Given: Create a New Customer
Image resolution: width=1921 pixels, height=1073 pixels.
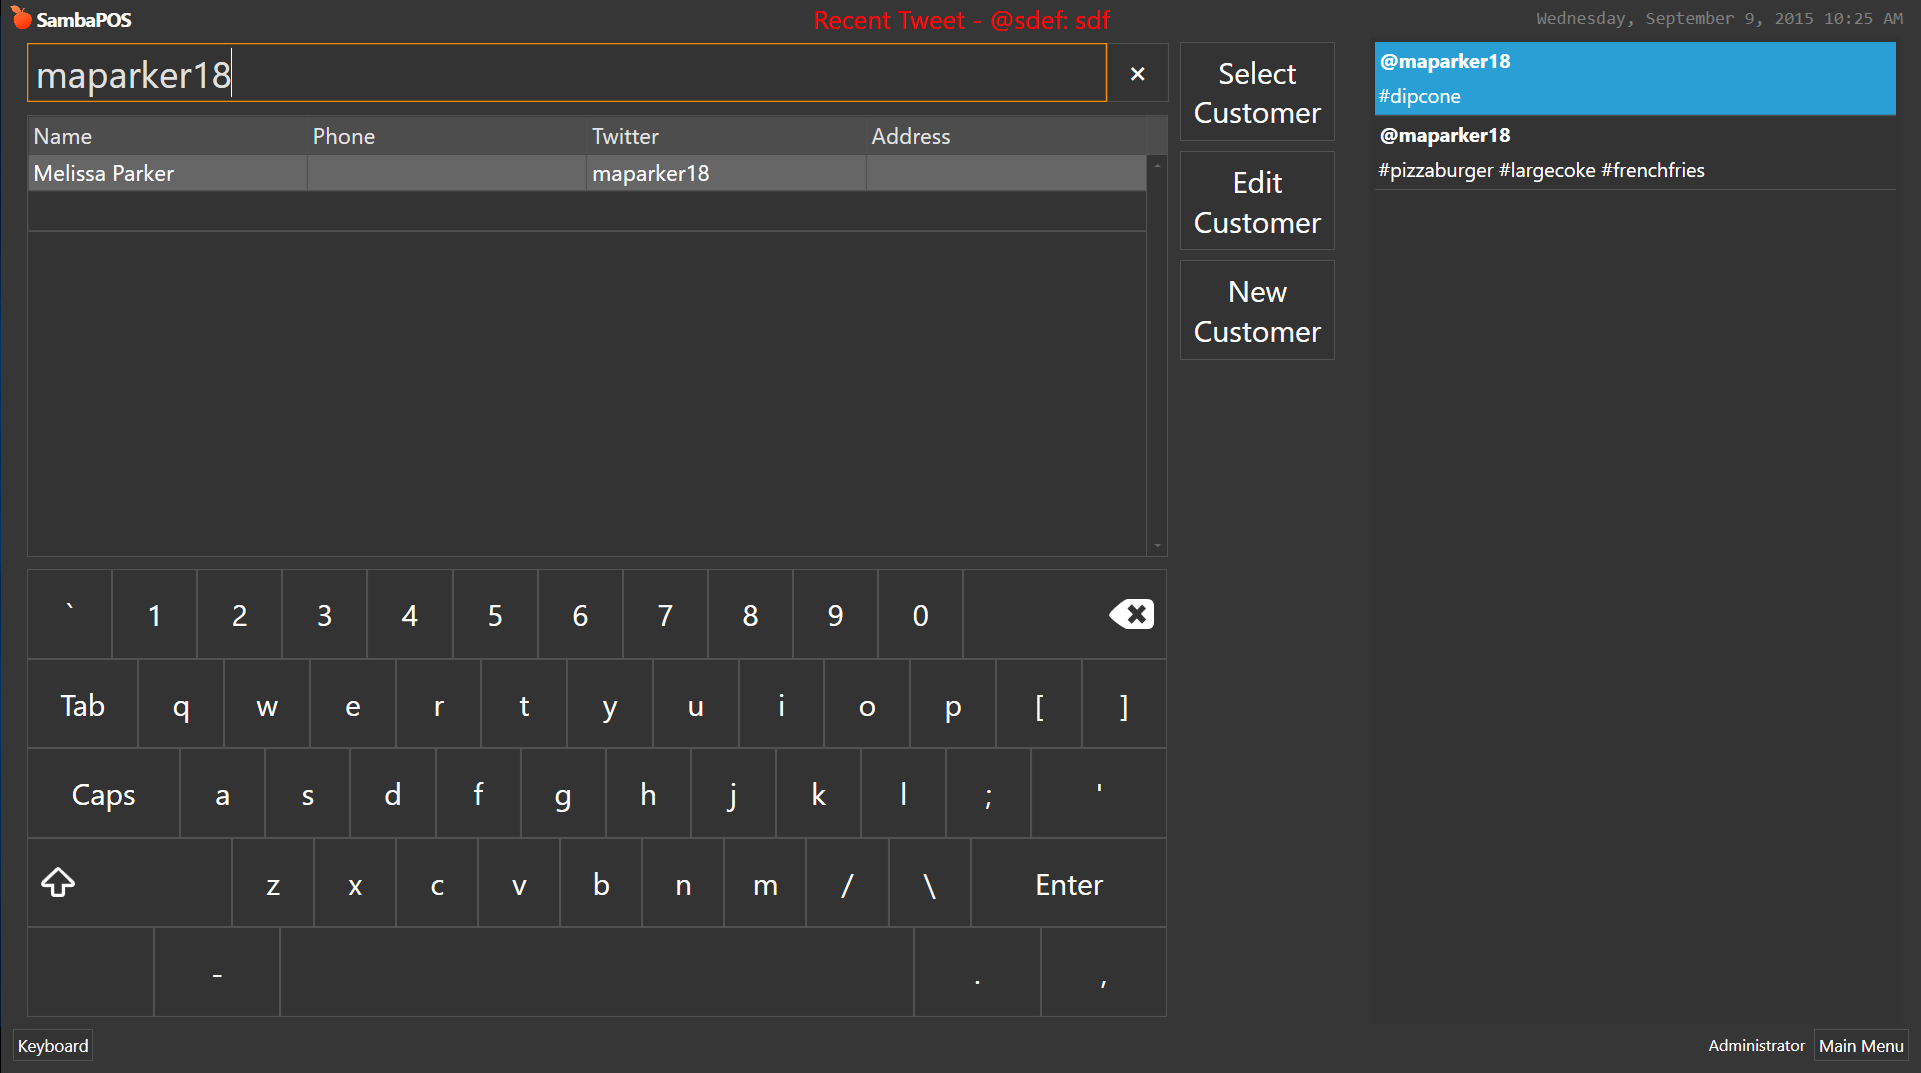Looking at the screenshot, I should pyautogui.click(x=1257, y=310).
